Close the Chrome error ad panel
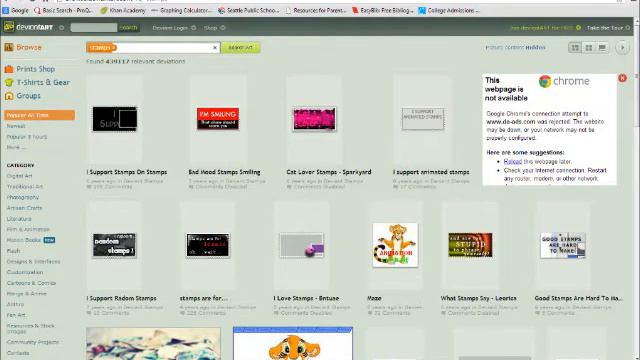The width and height of the screenshot is (640, 360). point(622,78)
